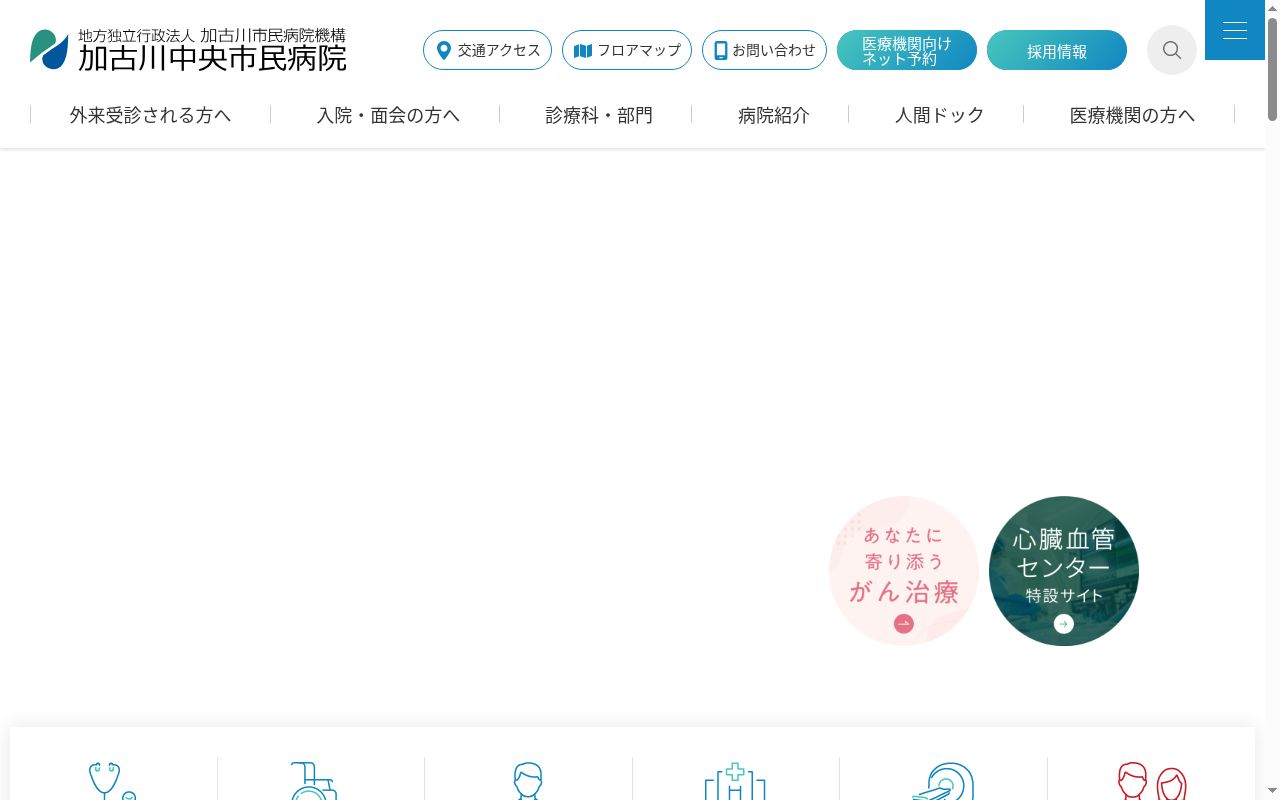The image size is (1280, 800).
Task: Open the hamburger menu button
Action: point(1235,30)
